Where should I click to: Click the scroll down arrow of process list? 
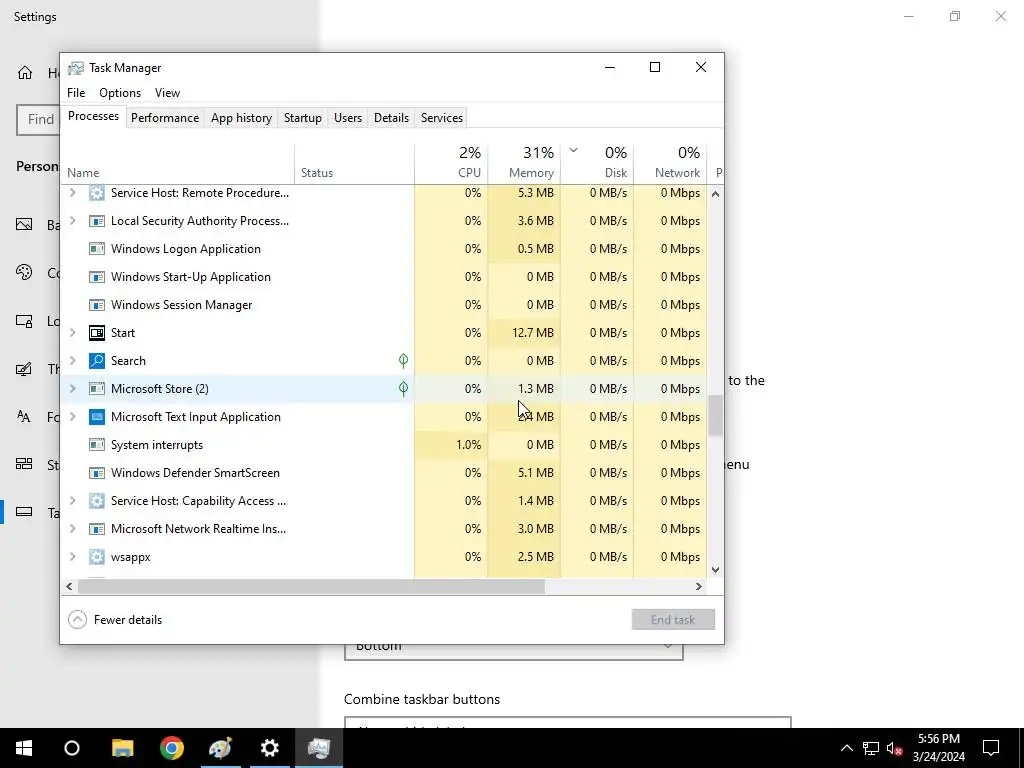716,569
